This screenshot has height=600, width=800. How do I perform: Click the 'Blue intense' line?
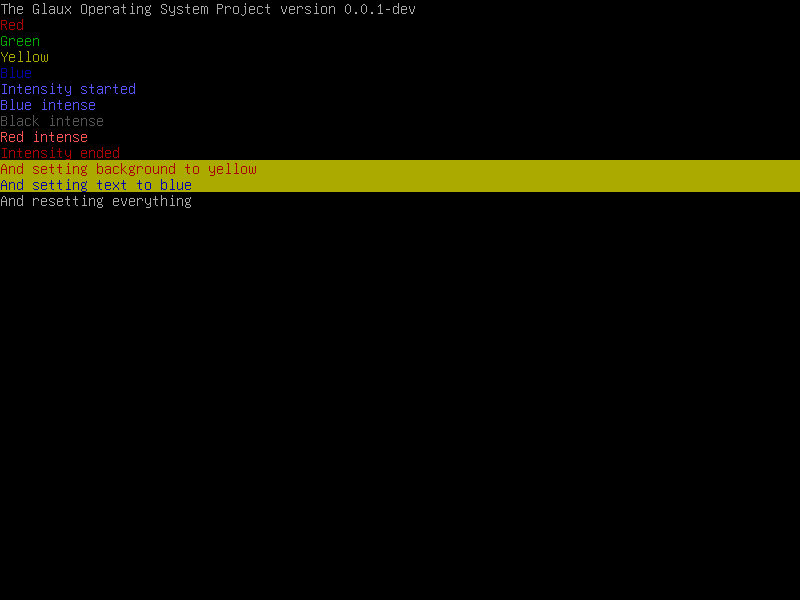(x=48, y=105)
